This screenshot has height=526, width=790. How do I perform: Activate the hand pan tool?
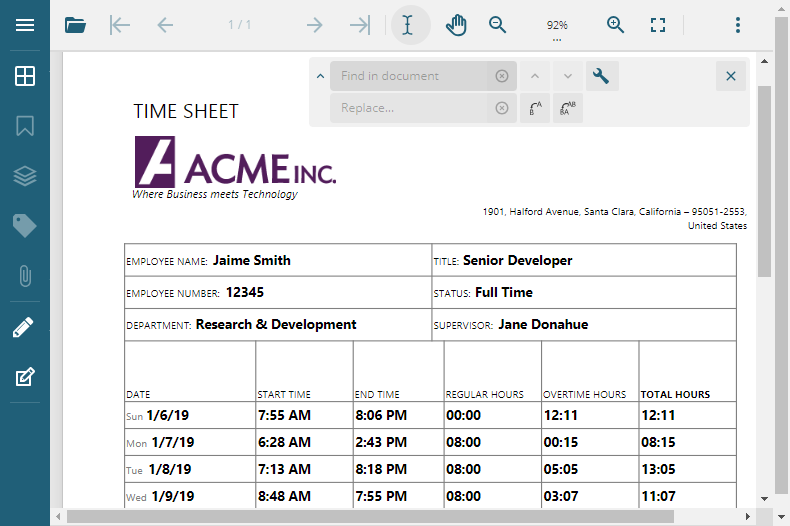456,25
